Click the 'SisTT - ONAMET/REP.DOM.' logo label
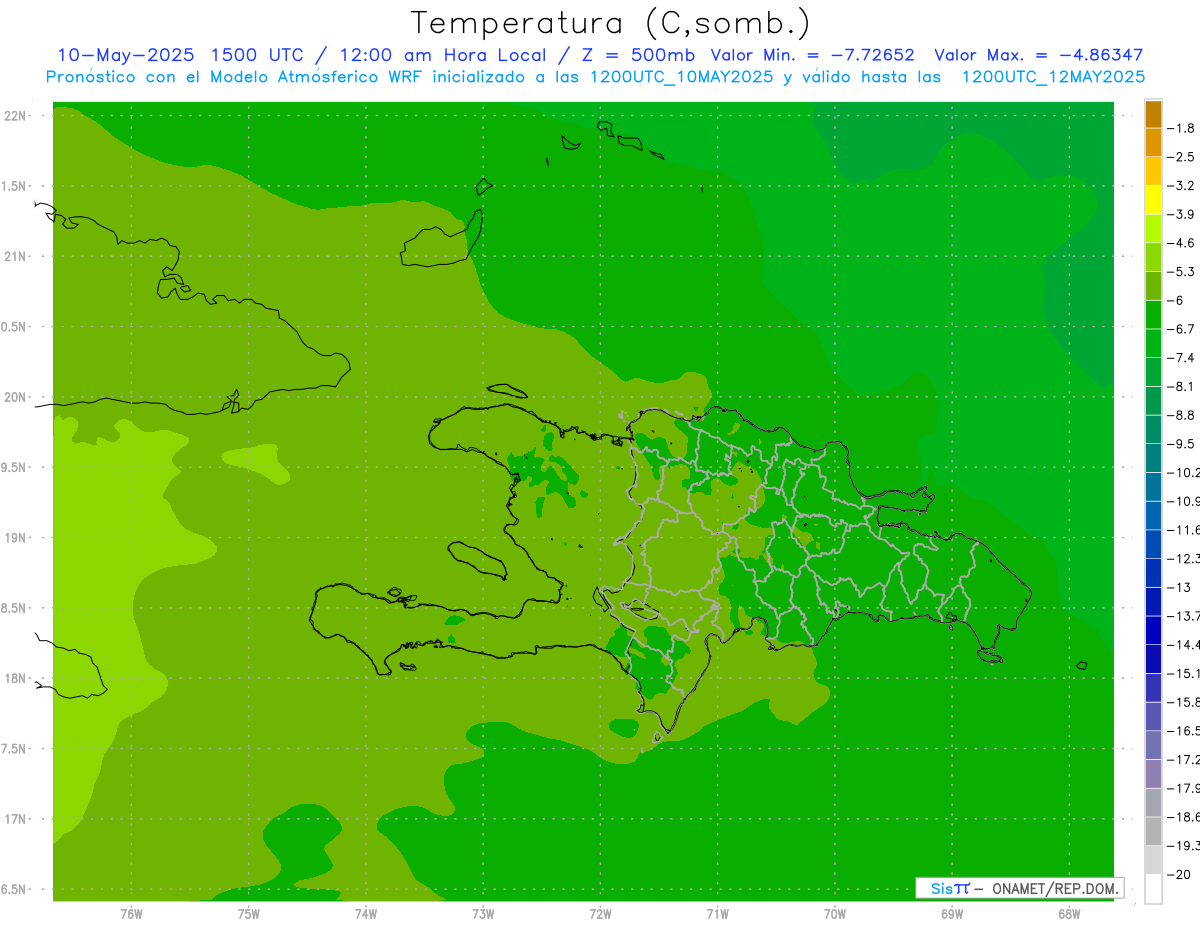This screenshot has width=1200, height=927. 1019,888
